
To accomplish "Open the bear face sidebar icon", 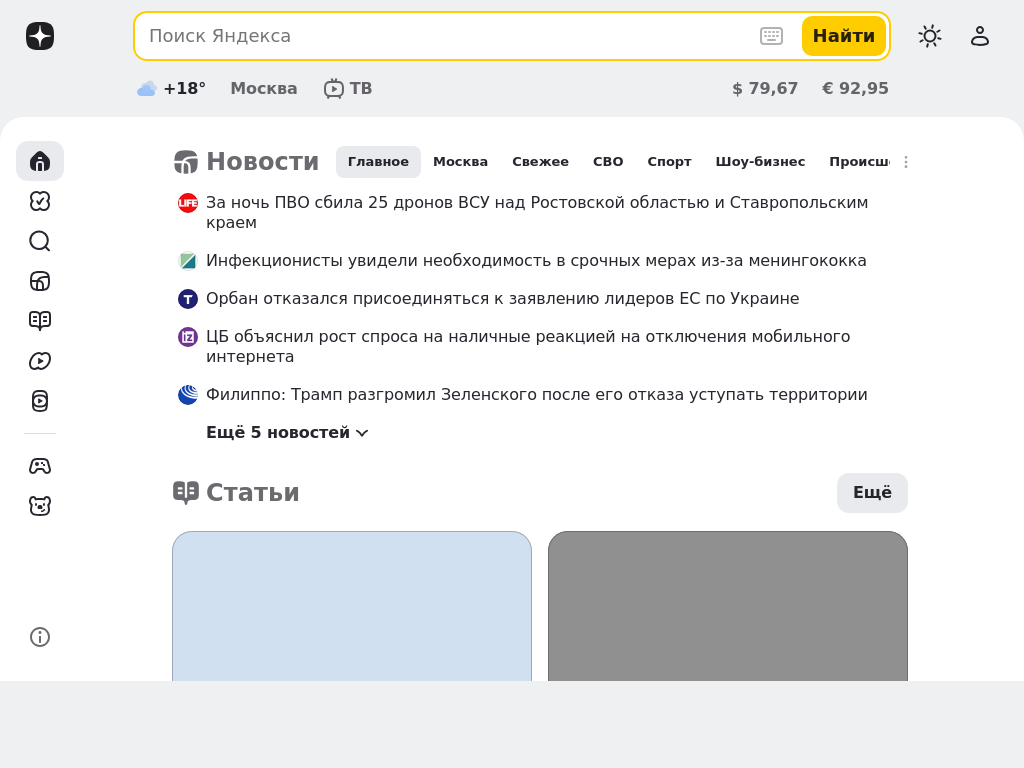I will click(40, 505).
